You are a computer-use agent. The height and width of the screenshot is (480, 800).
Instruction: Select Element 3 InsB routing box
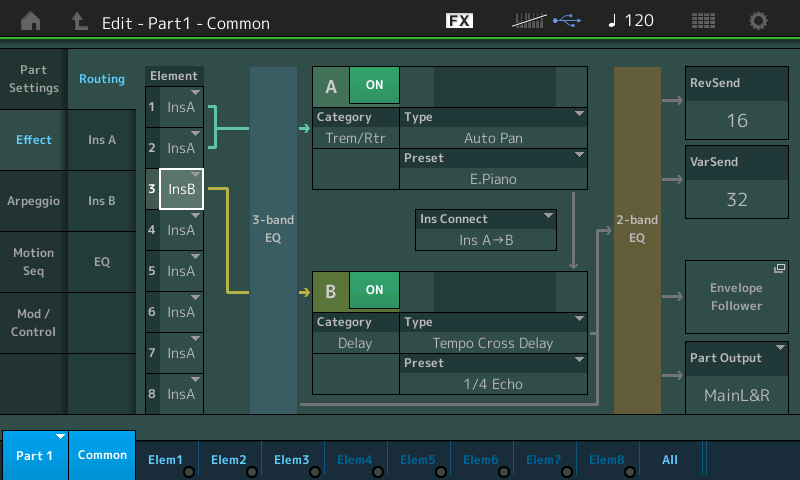(181, 188)
